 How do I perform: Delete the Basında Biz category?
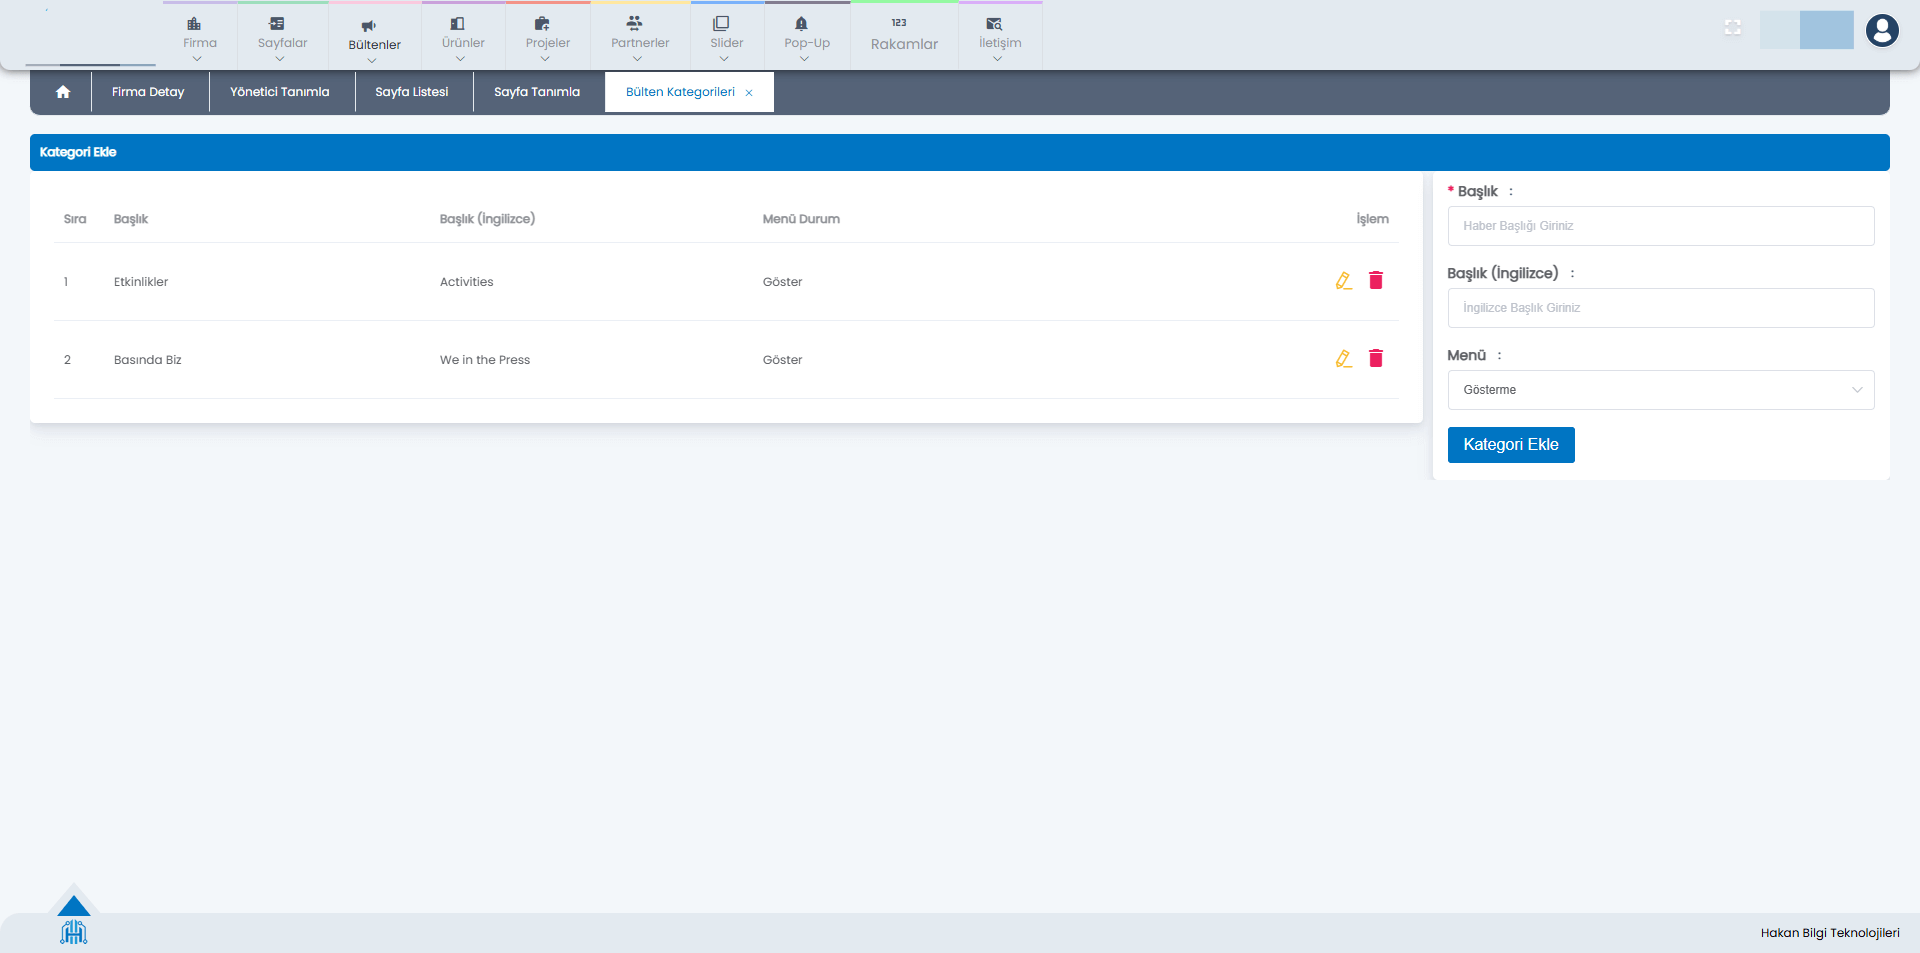pyautogui.click(x=1376, y=359)
